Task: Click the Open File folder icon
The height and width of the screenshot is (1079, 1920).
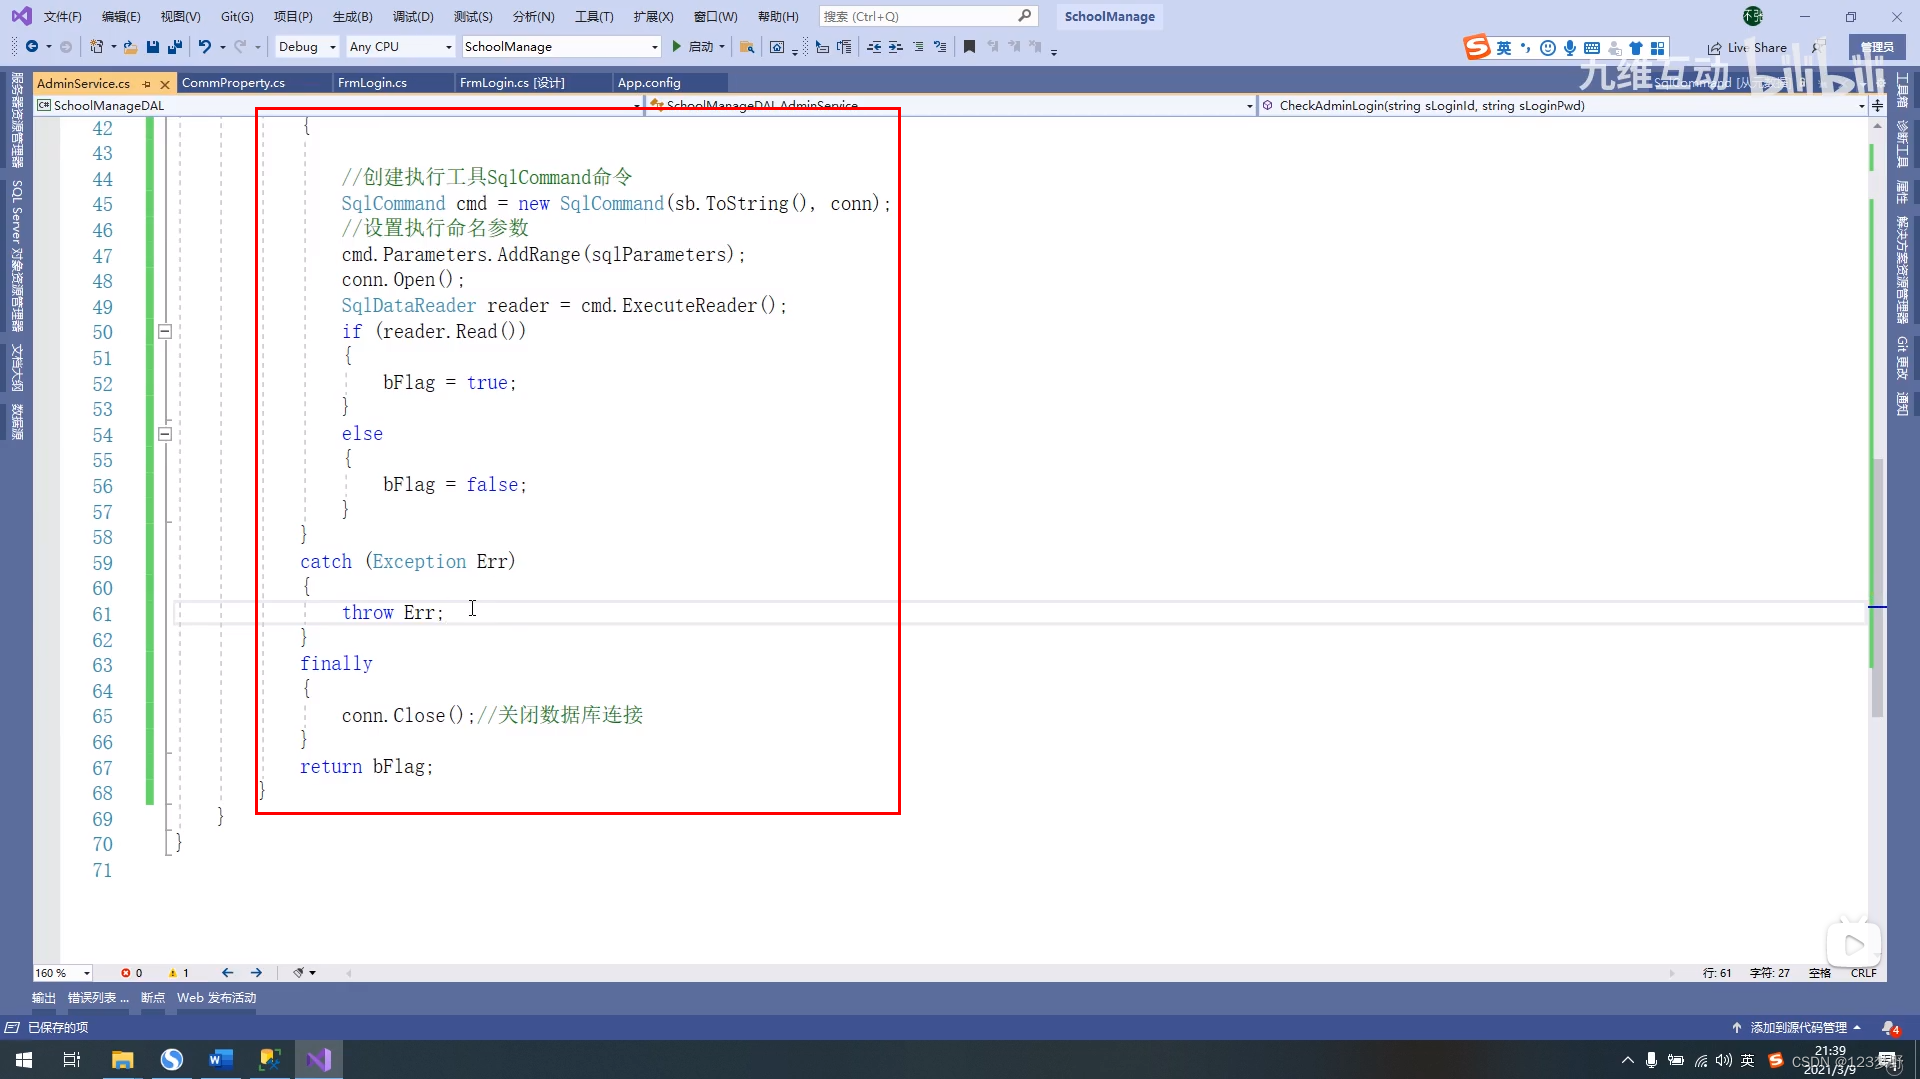Action: pyautogui.click(x=130, y=47)
